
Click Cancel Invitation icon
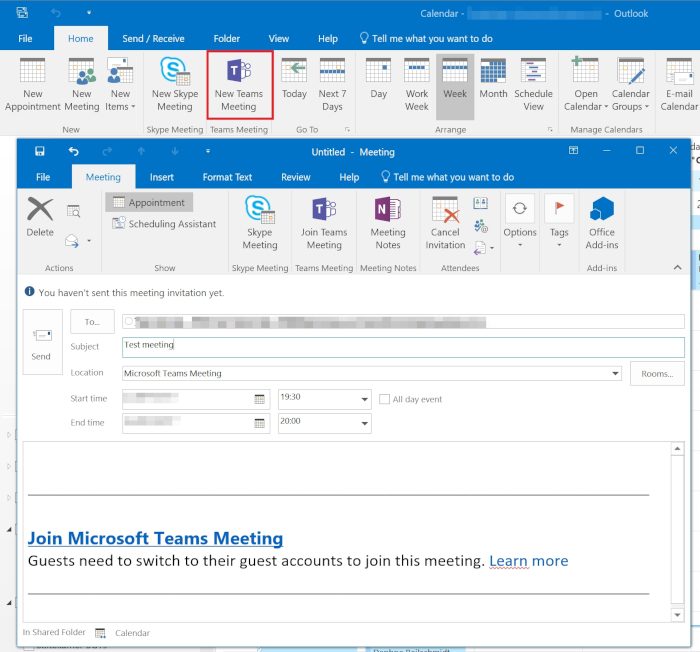tap(445, 212)
